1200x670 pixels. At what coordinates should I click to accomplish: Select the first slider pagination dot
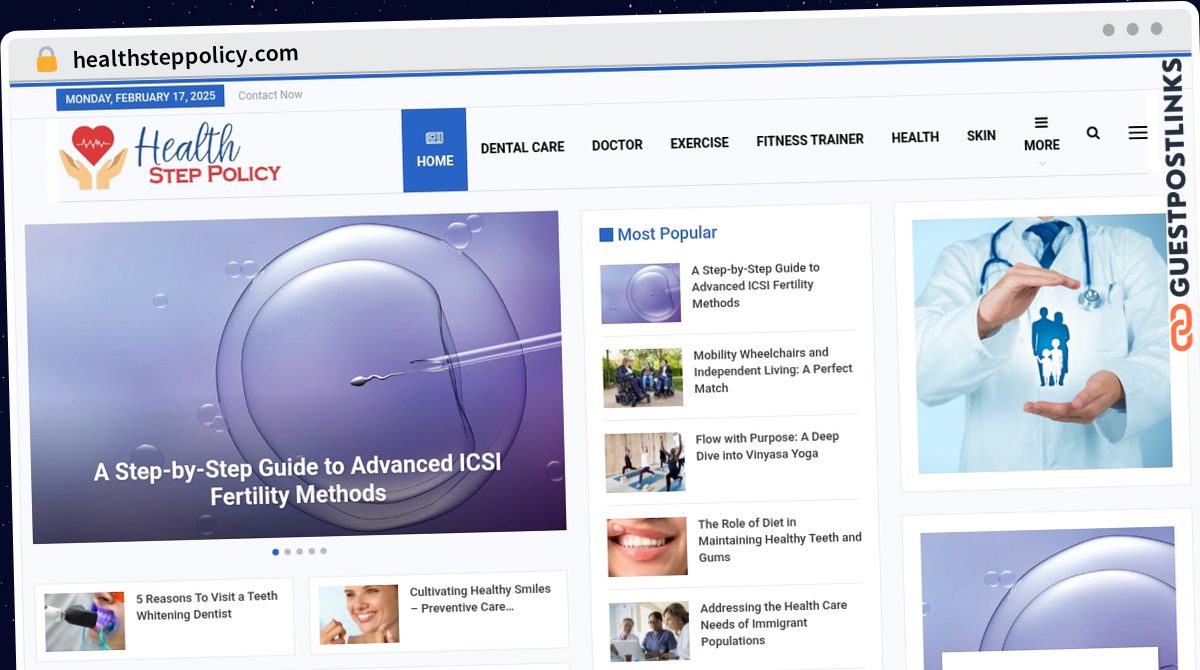[275, 552]
